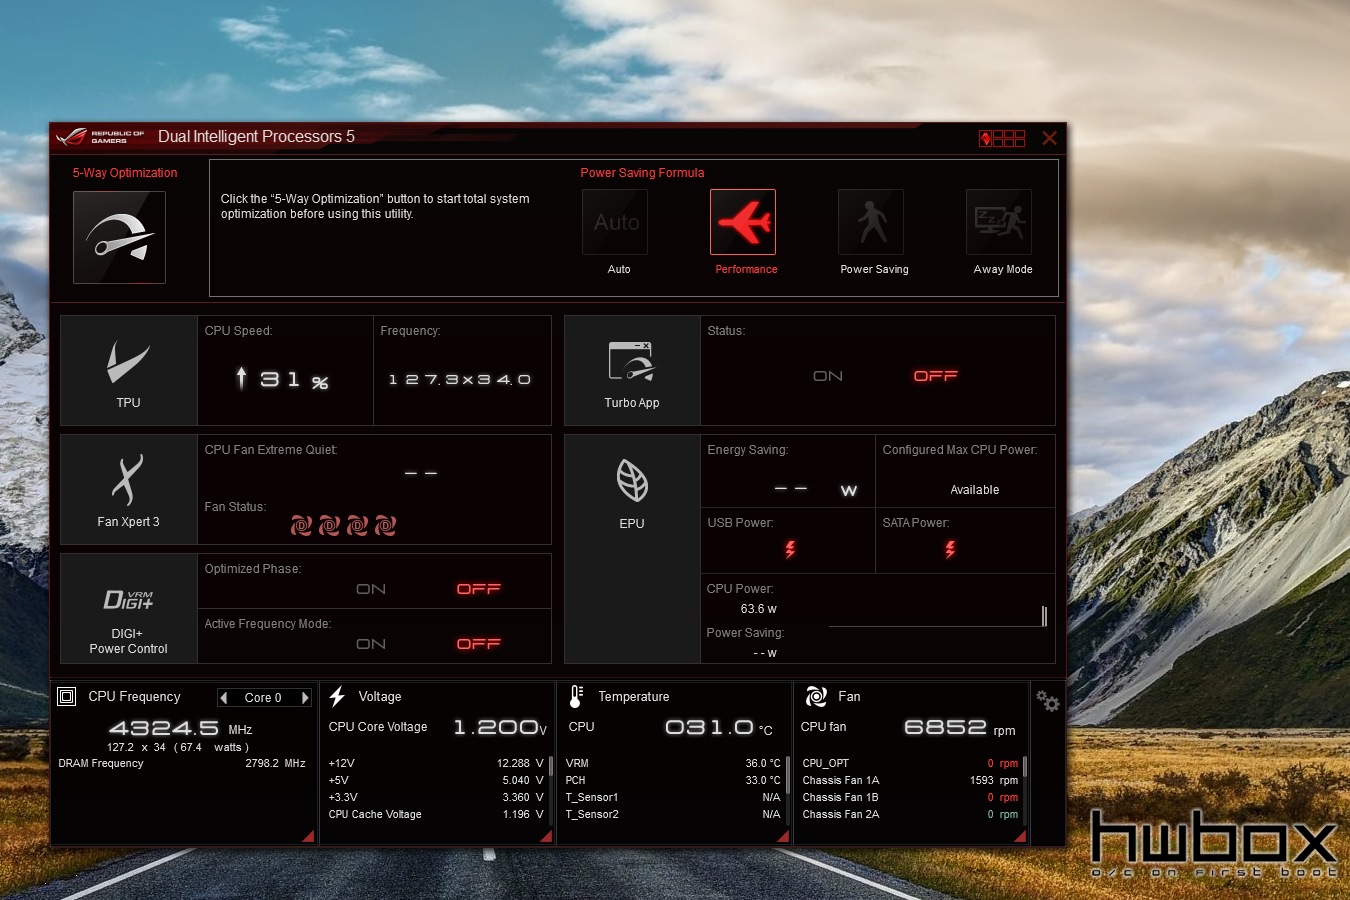Click the SATA Power lightning icon
Screen dimensions: 1350x900
pyautogui.click(x=950, y=549)
